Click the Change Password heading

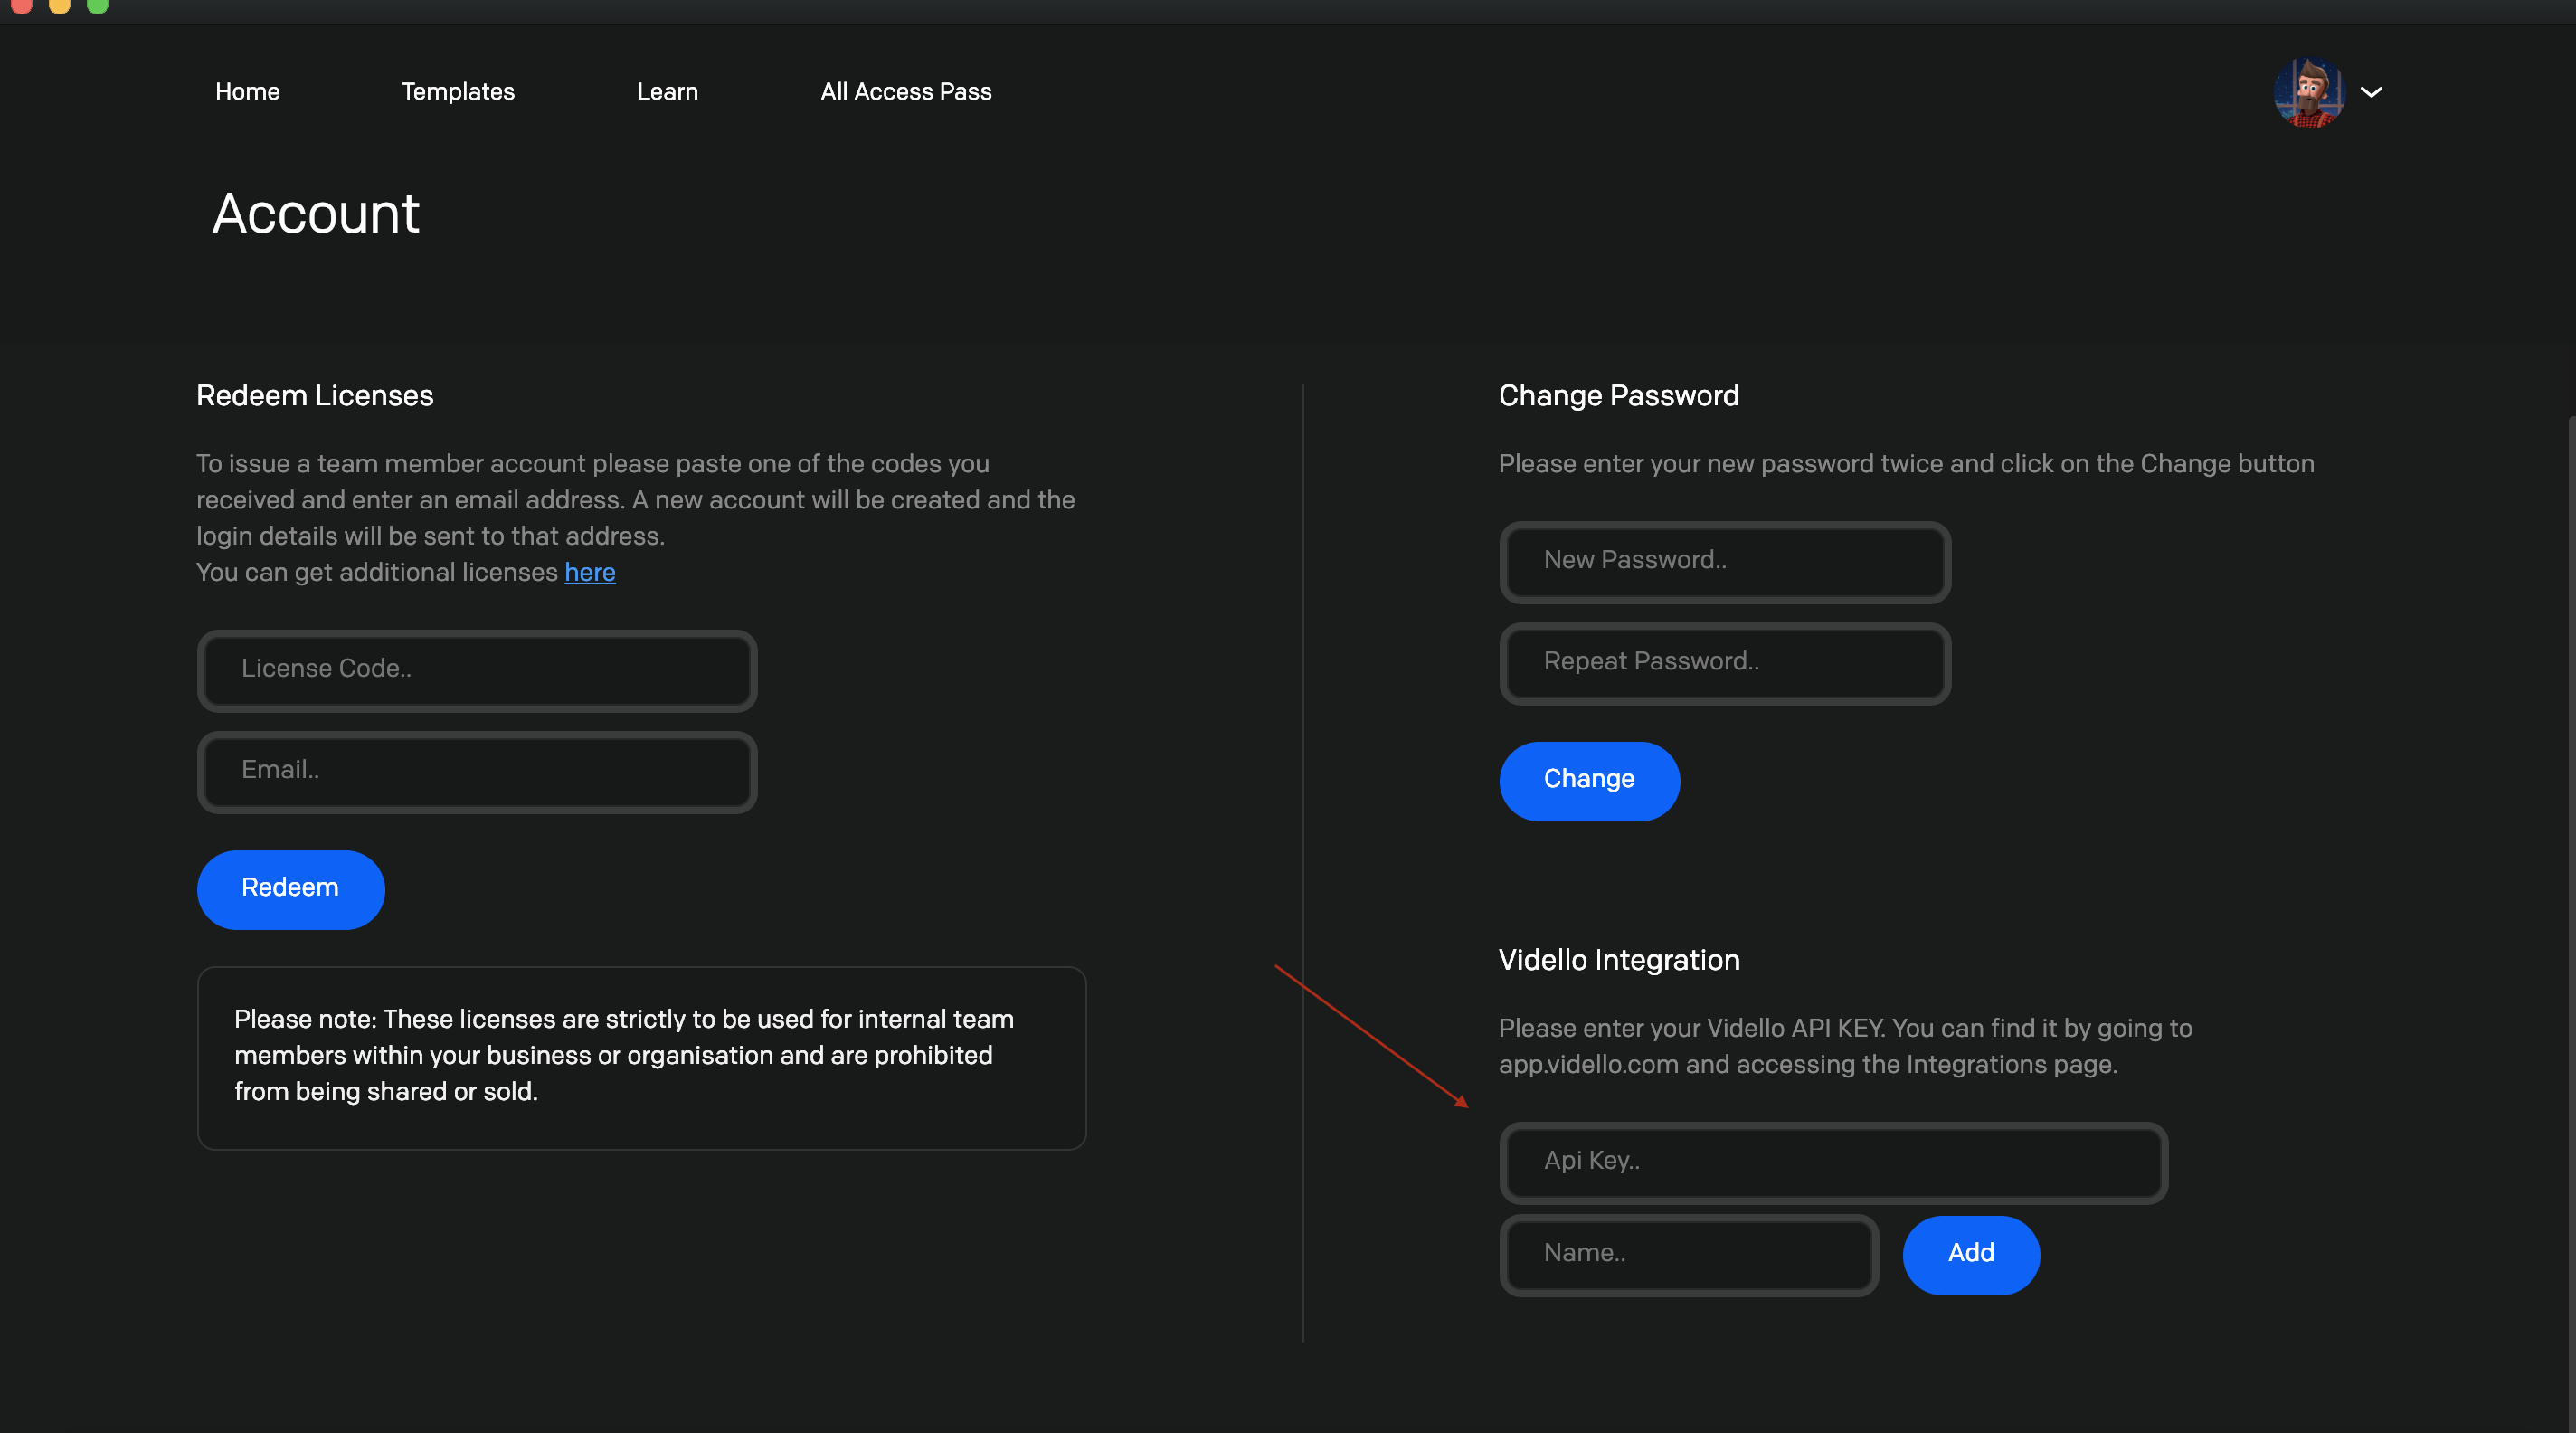tap(1618, 395)
